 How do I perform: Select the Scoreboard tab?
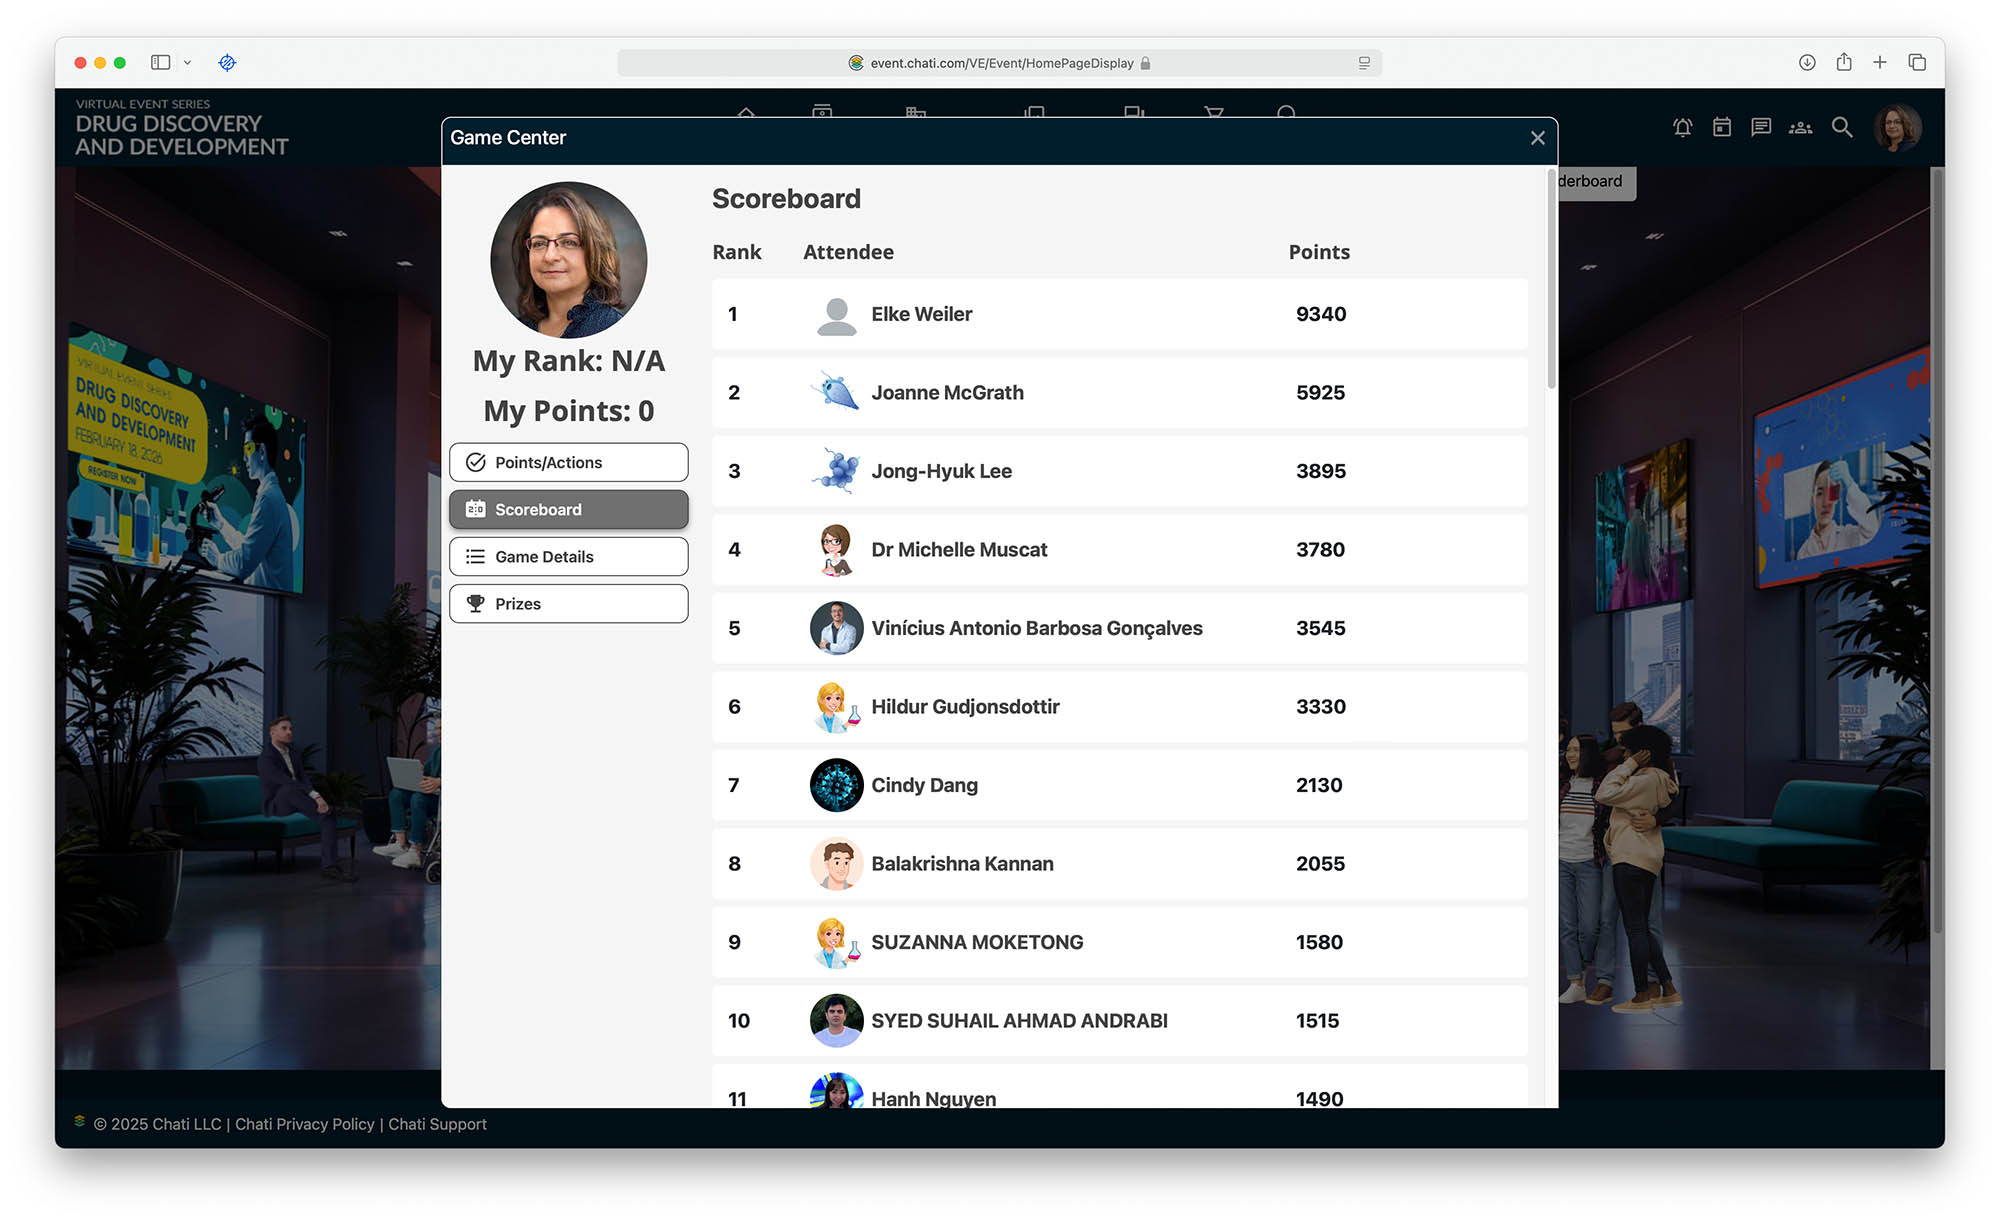click(568, 509)
